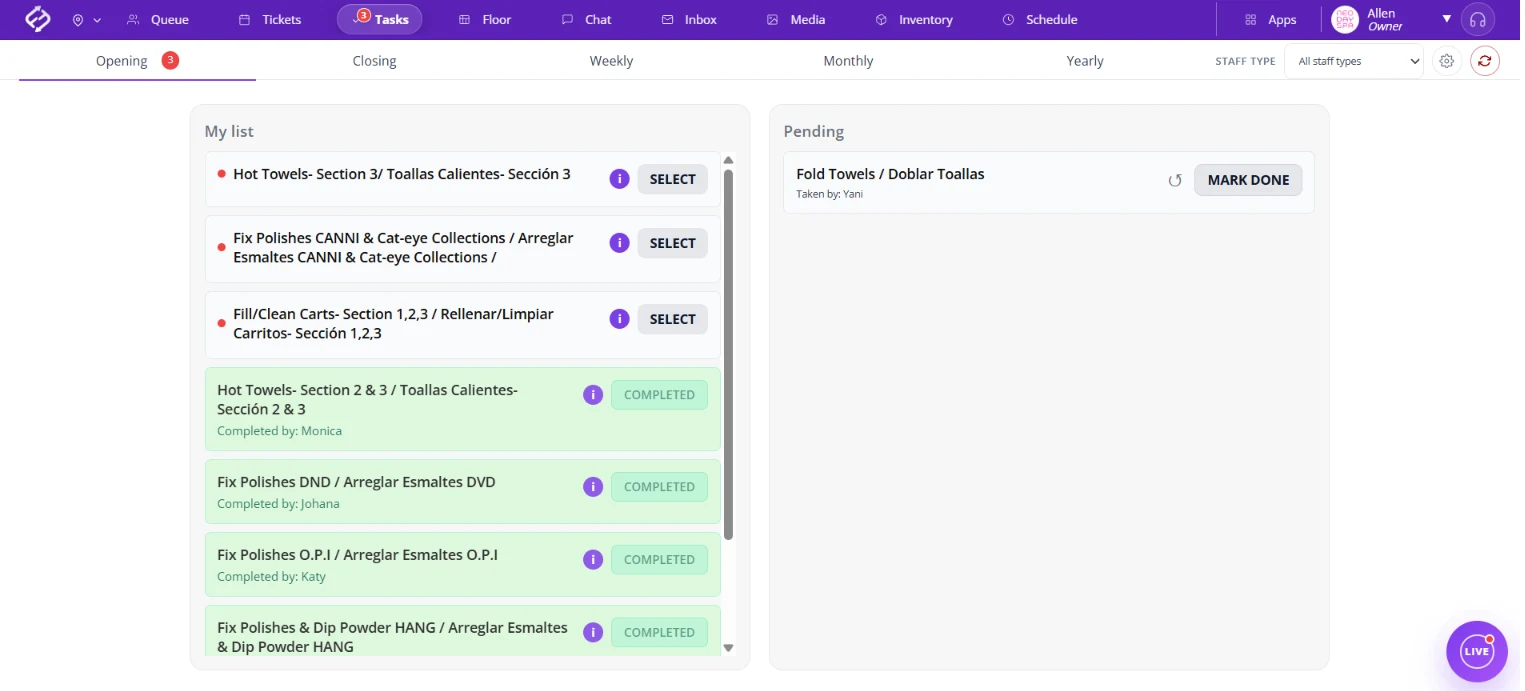1525x691 pixels.
Task: Click COMPLETED on Hot Towels Section 2 & 3
Action: coord(659,395)
